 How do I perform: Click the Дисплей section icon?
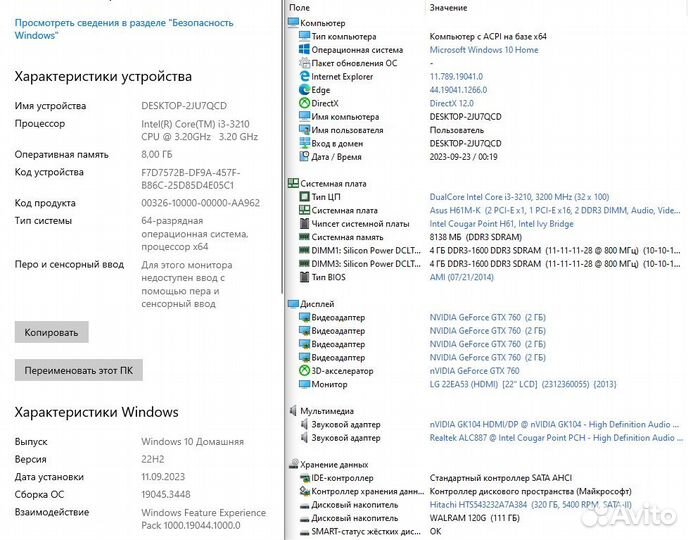tap(293, 304)
